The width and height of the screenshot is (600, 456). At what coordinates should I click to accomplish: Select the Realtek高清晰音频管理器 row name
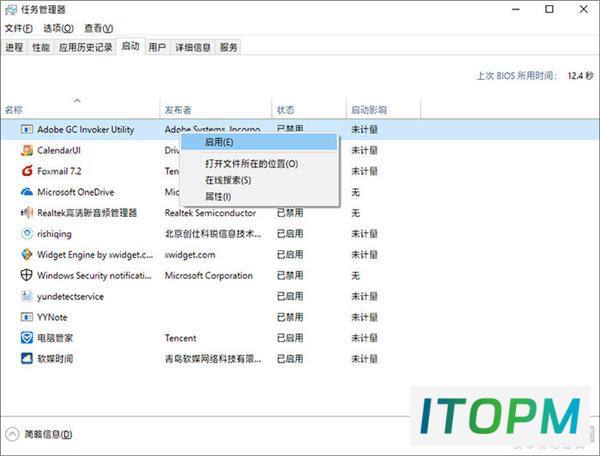87,213
